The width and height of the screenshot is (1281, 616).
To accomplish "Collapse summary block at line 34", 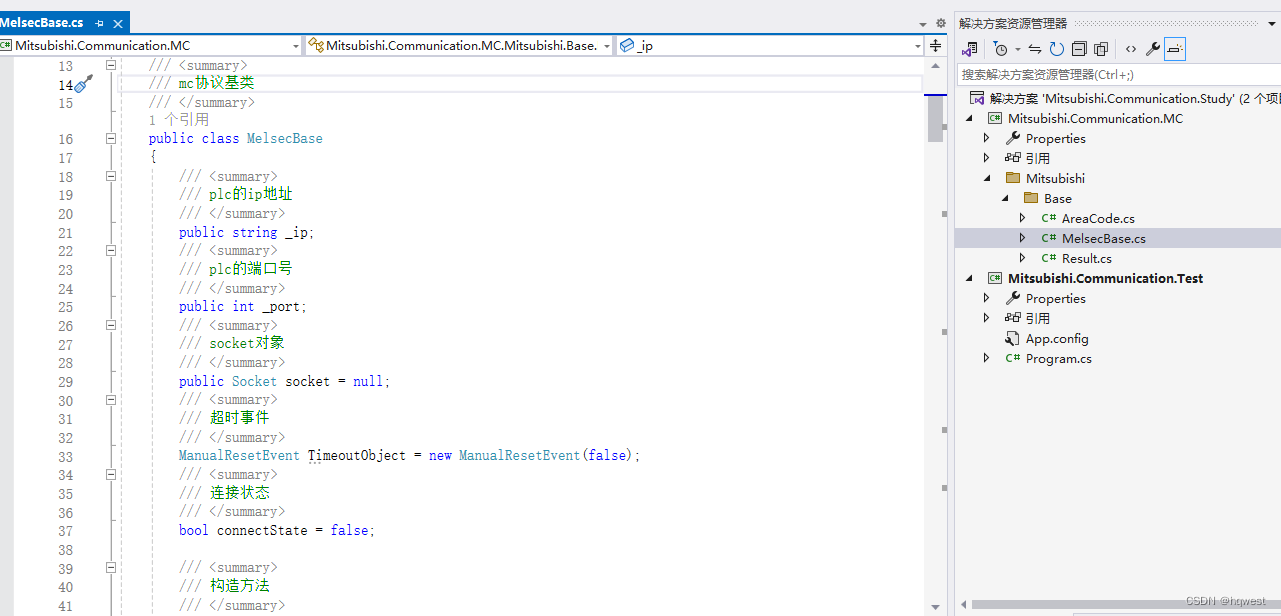I will [x=111, y=475].
